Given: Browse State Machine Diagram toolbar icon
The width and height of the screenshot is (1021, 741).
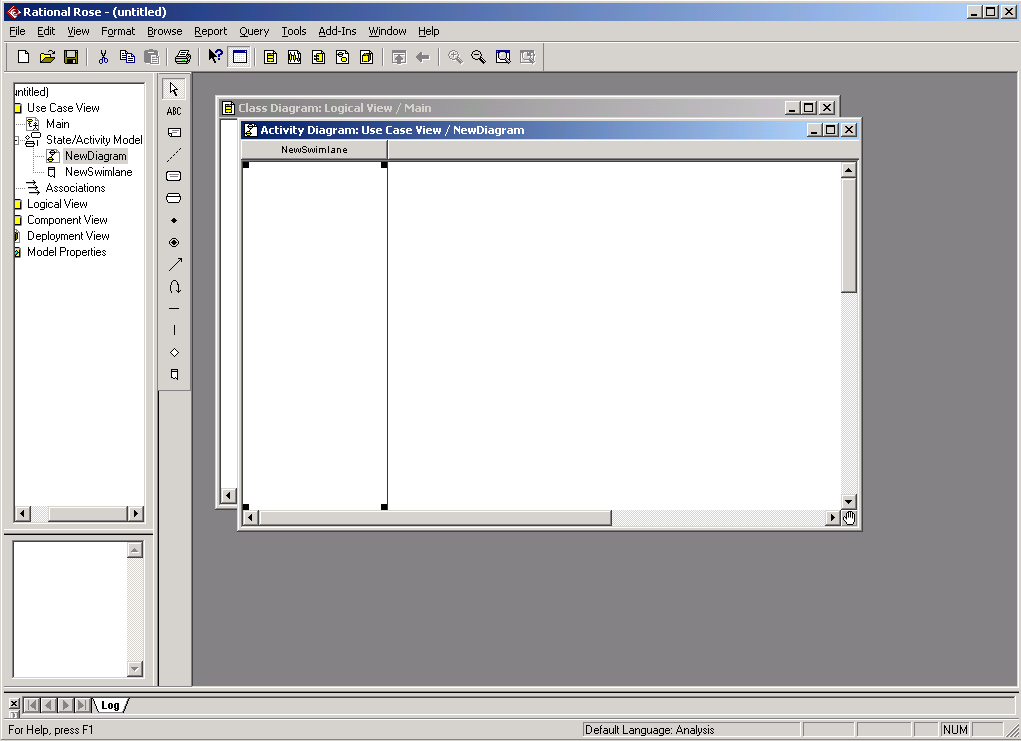Looking at the screenshot, I should [343, 57].
